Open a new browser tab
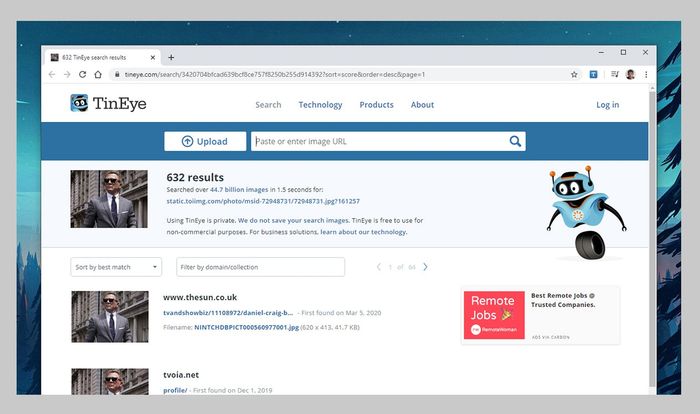 pyautogui.click(x=171, y=57)
